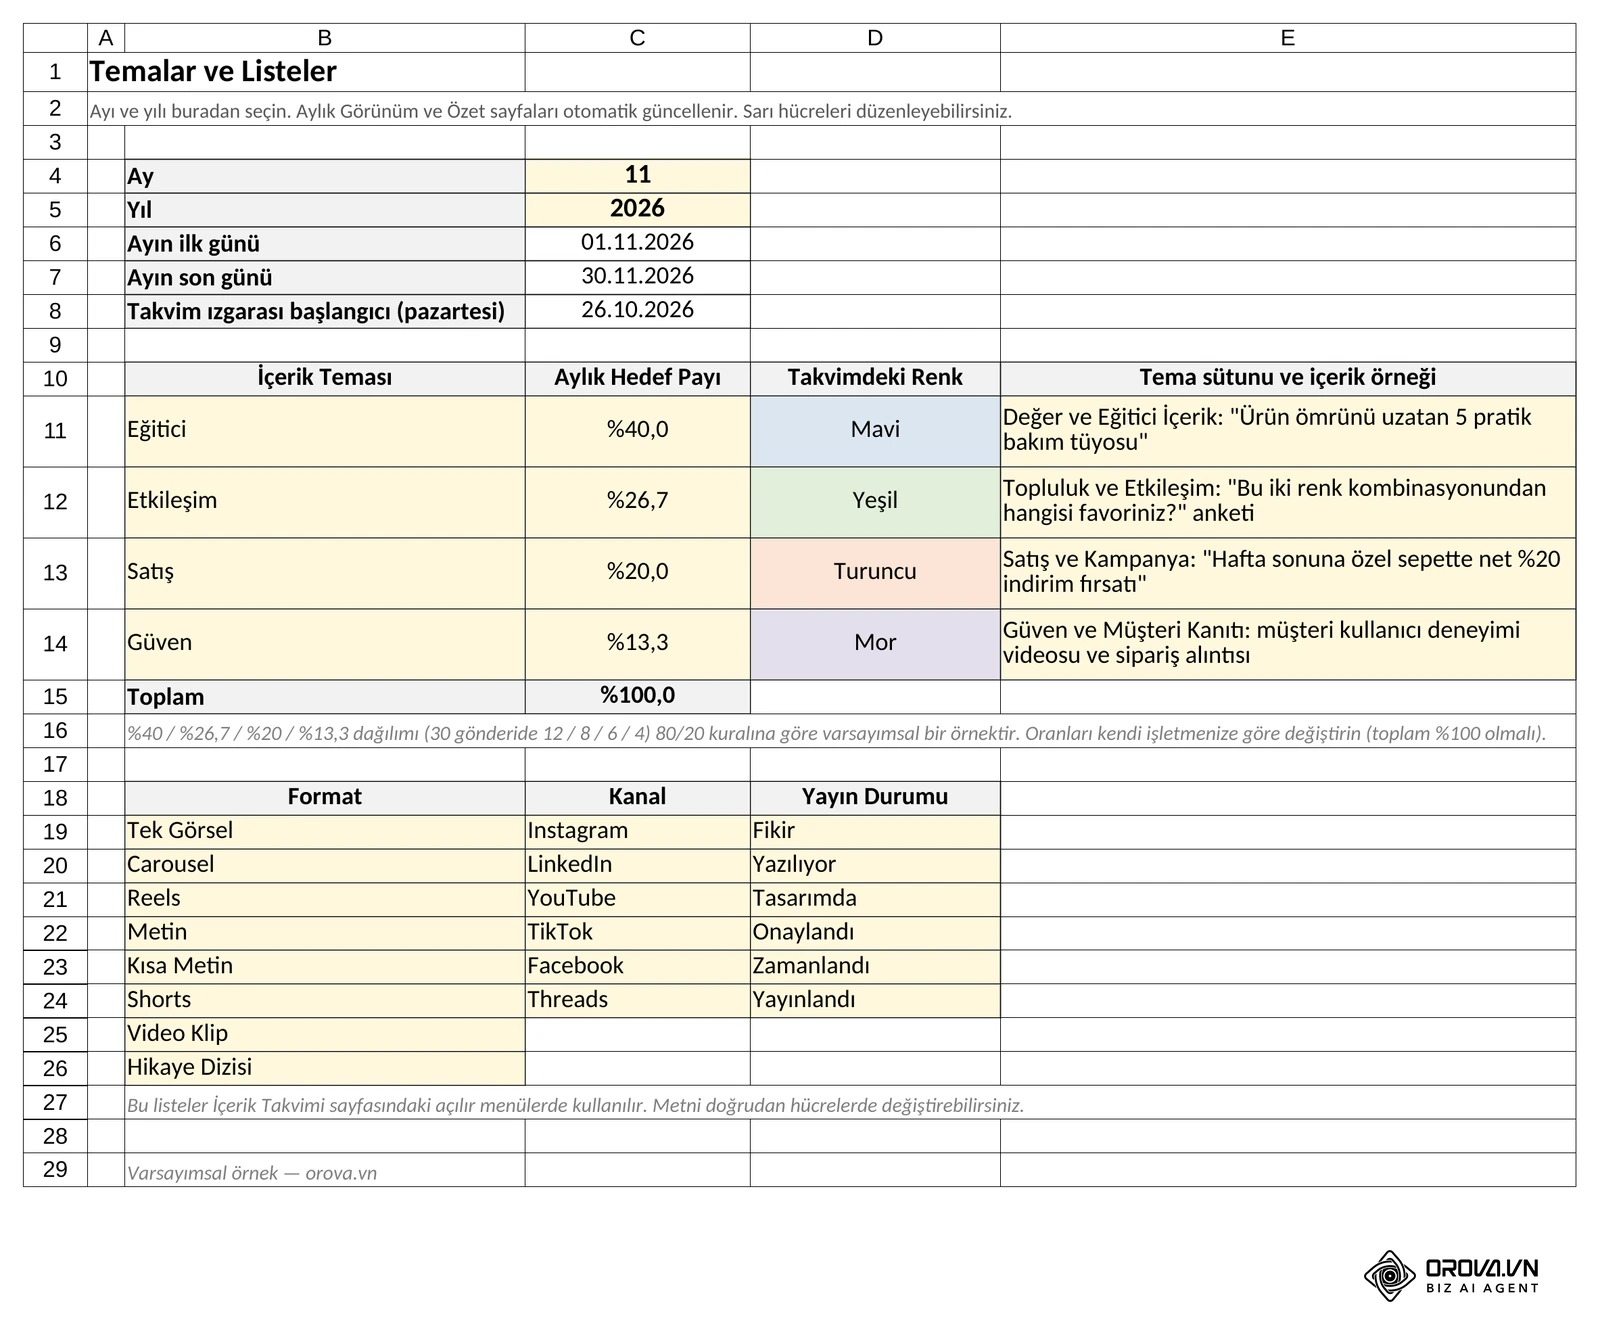Viewport: 1600px width, 1342px height.
Task: Click the Shorts format cell
Action: point(325,1001)
